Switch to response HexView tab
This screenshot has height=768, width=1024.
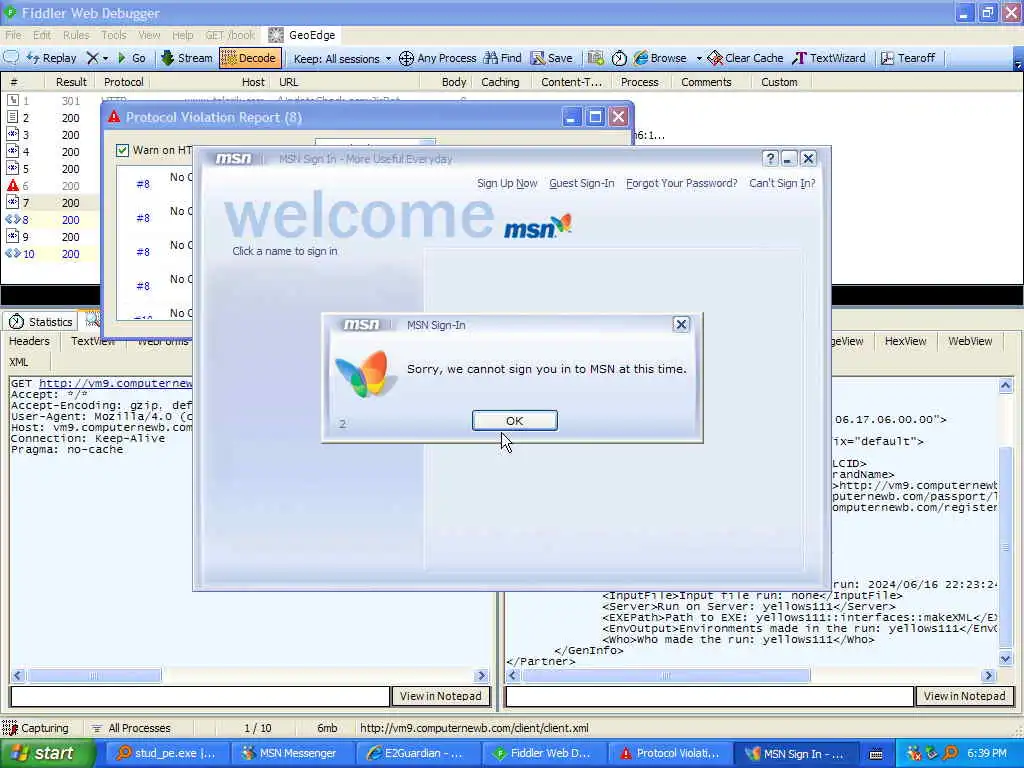coord(905,341)
